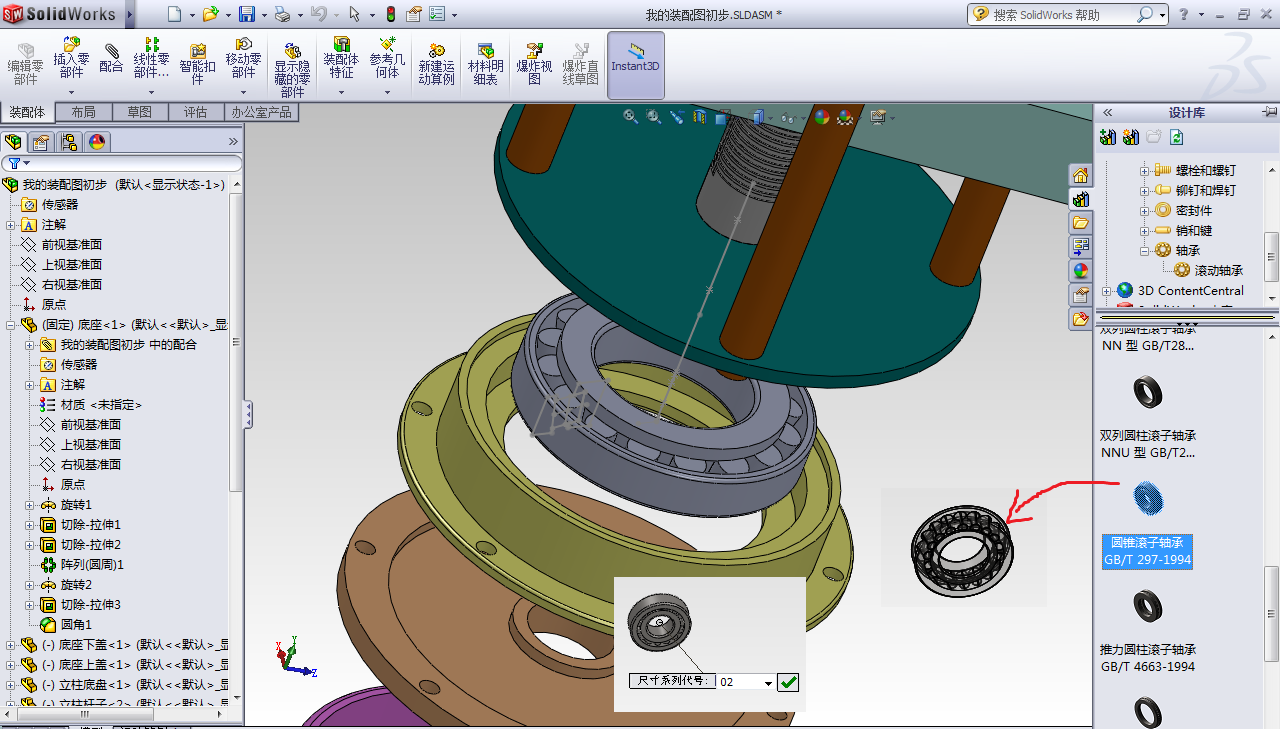Expand the 切除-拉伸1 feature

click(x=29, y=525)
